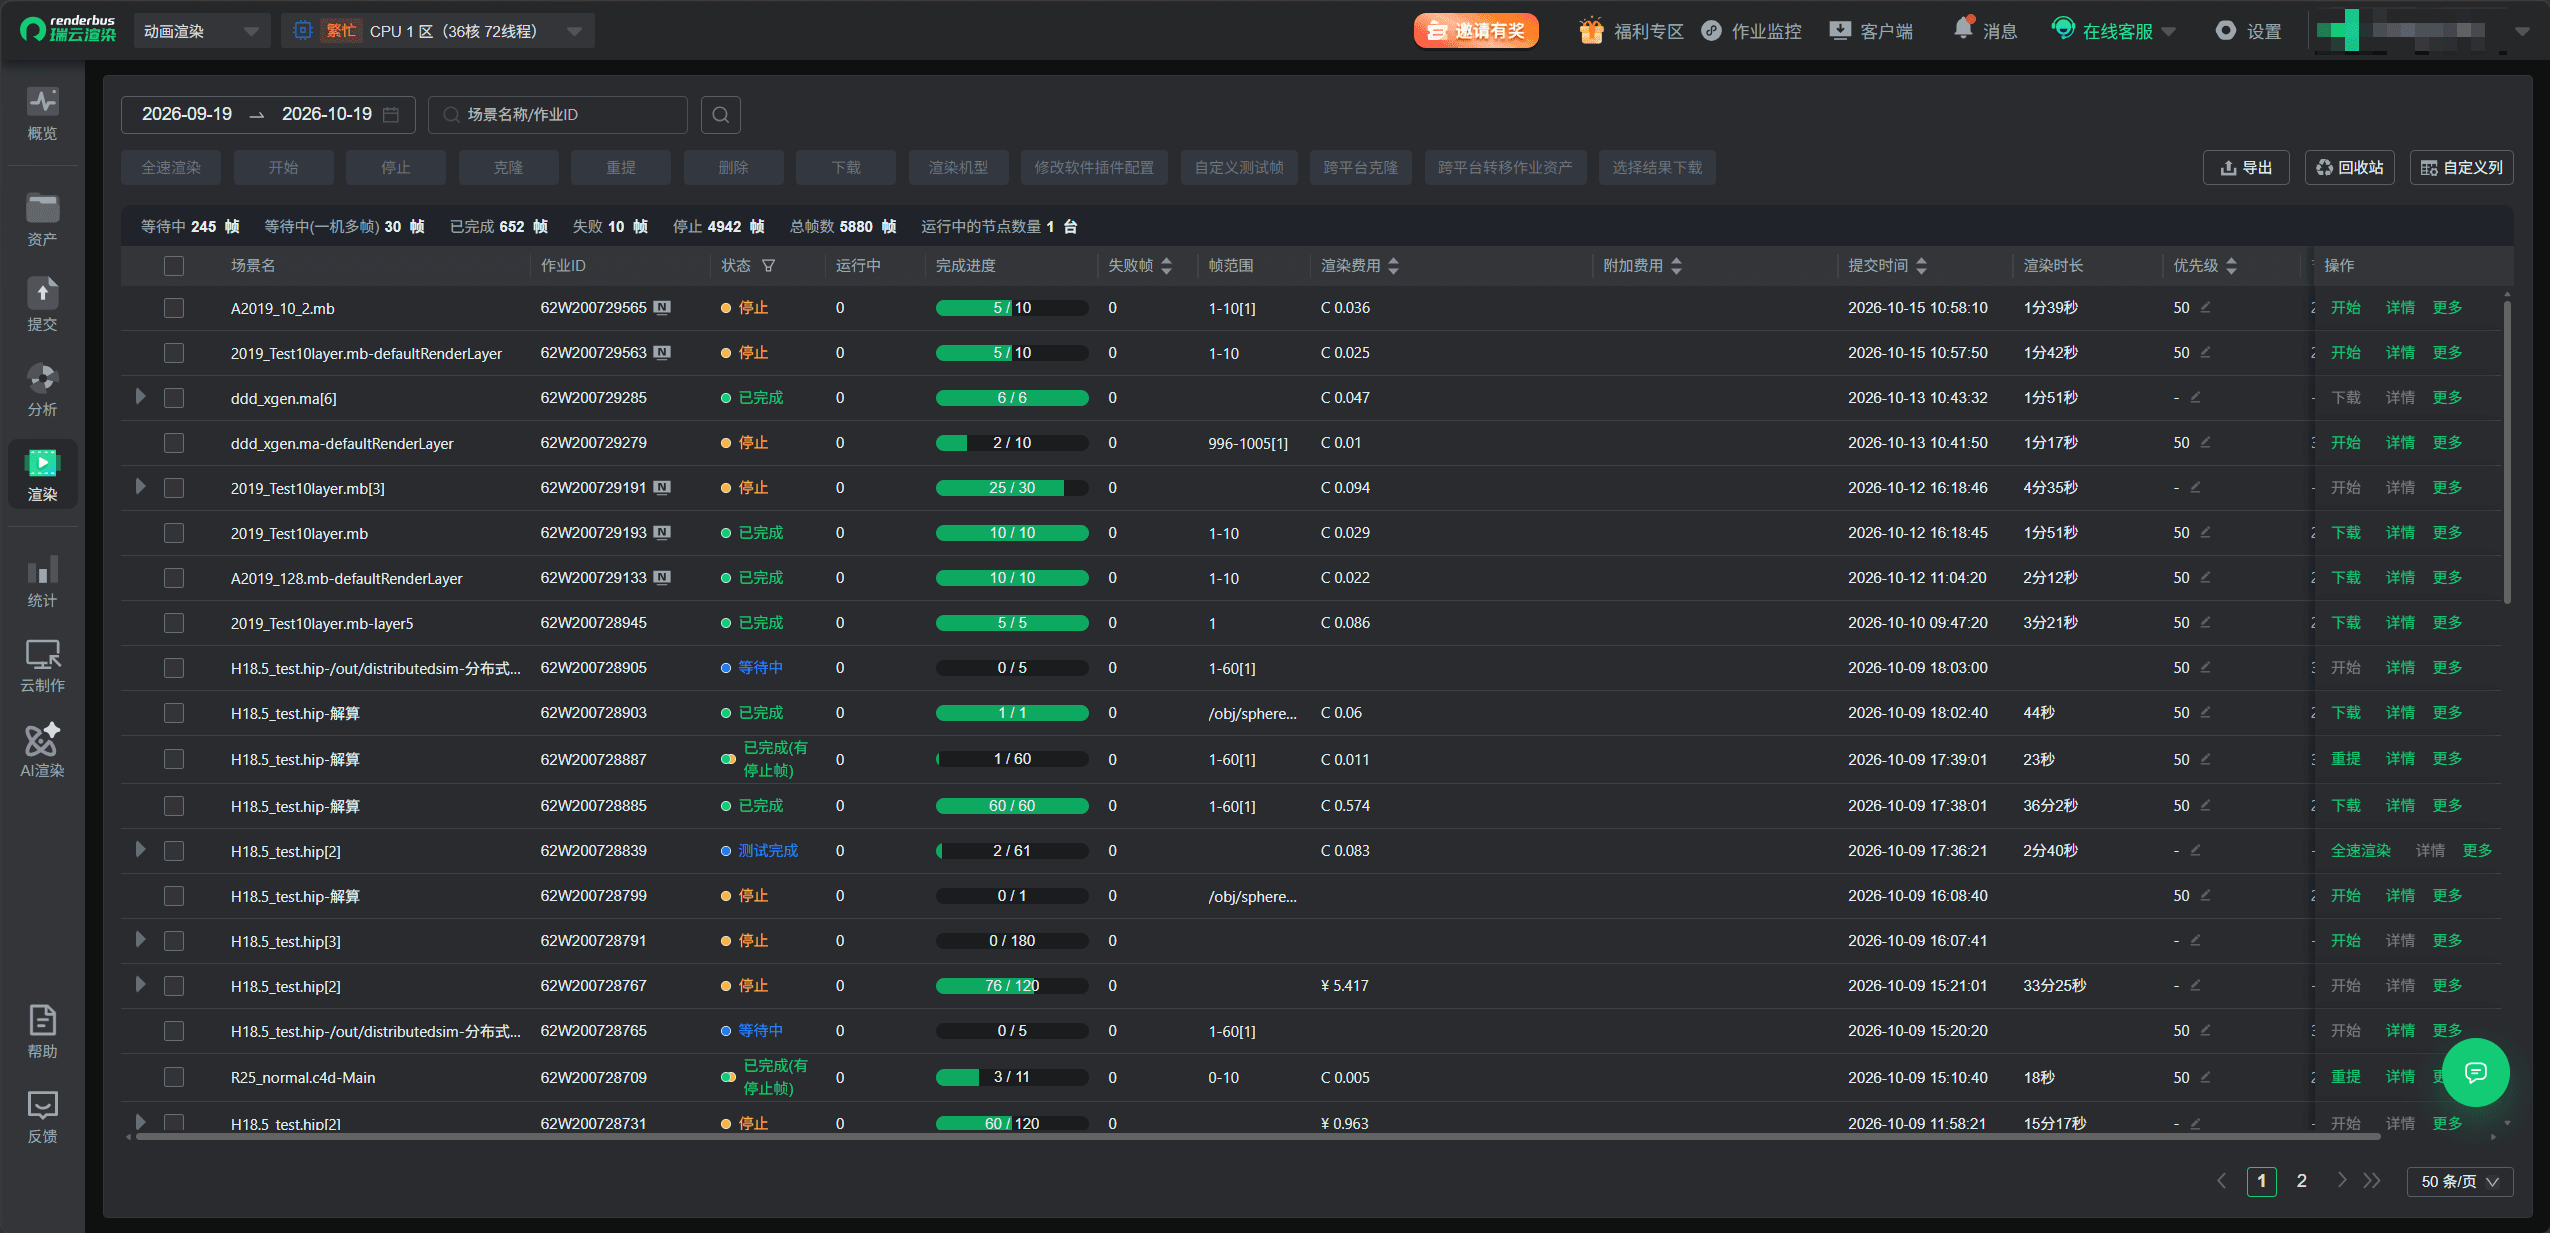Screen dimensions: 2550x1233
Task: Open the 福利专区 gift icon
Action: (x=1591, y=31)
